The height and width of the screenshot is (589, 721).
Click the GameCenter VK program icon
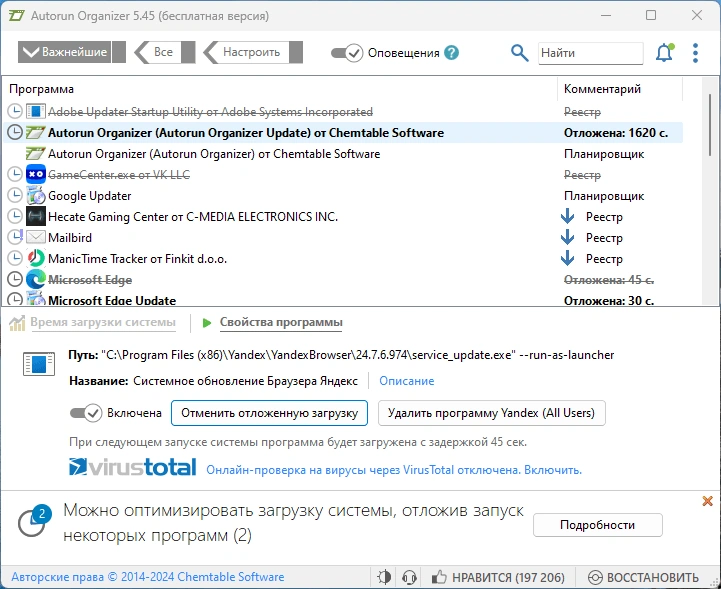pyautogui.click(x=35, y=174)
